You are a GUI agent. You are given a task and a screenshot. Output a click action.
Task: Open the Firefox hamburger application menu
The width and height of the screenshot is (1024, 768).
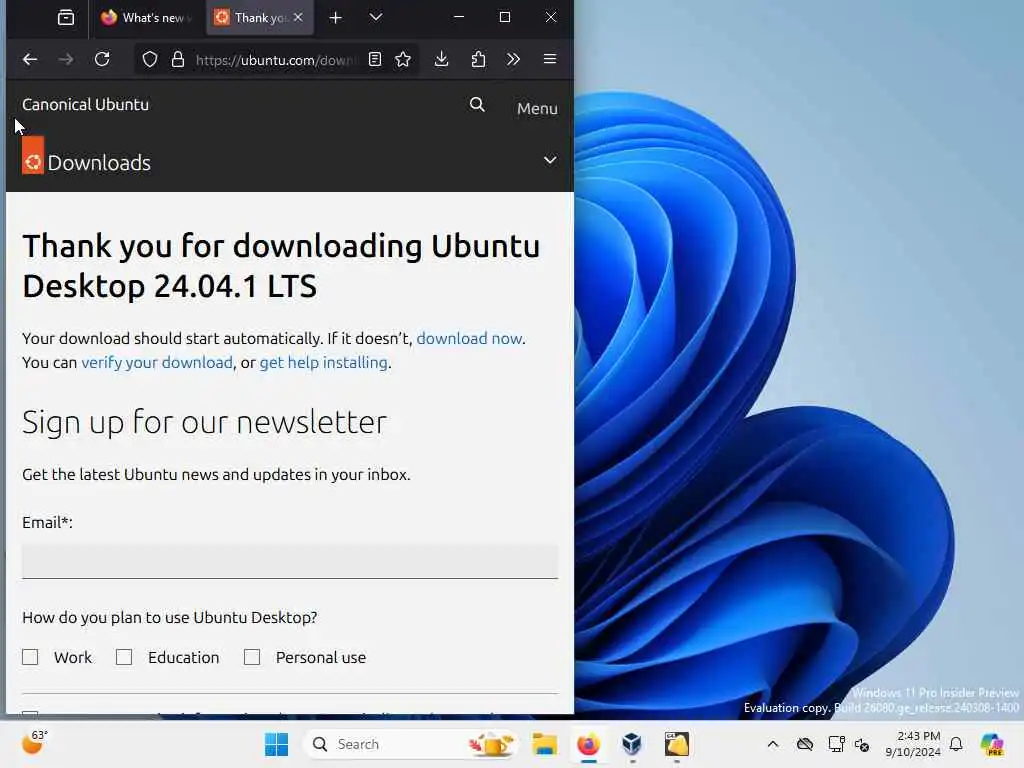pyautogui.click(x=550, y=59)
